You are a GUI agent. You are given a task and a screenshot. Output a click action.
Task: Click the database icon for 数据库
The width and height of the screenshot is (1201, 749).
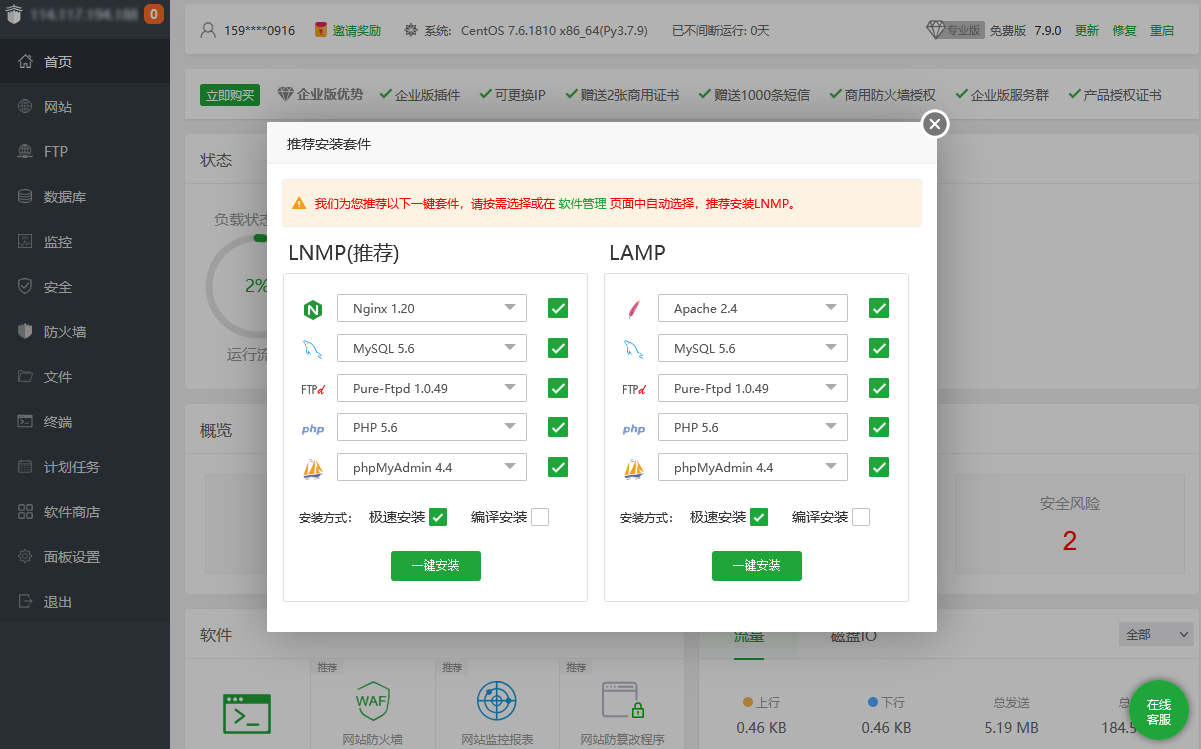[26, 197]
